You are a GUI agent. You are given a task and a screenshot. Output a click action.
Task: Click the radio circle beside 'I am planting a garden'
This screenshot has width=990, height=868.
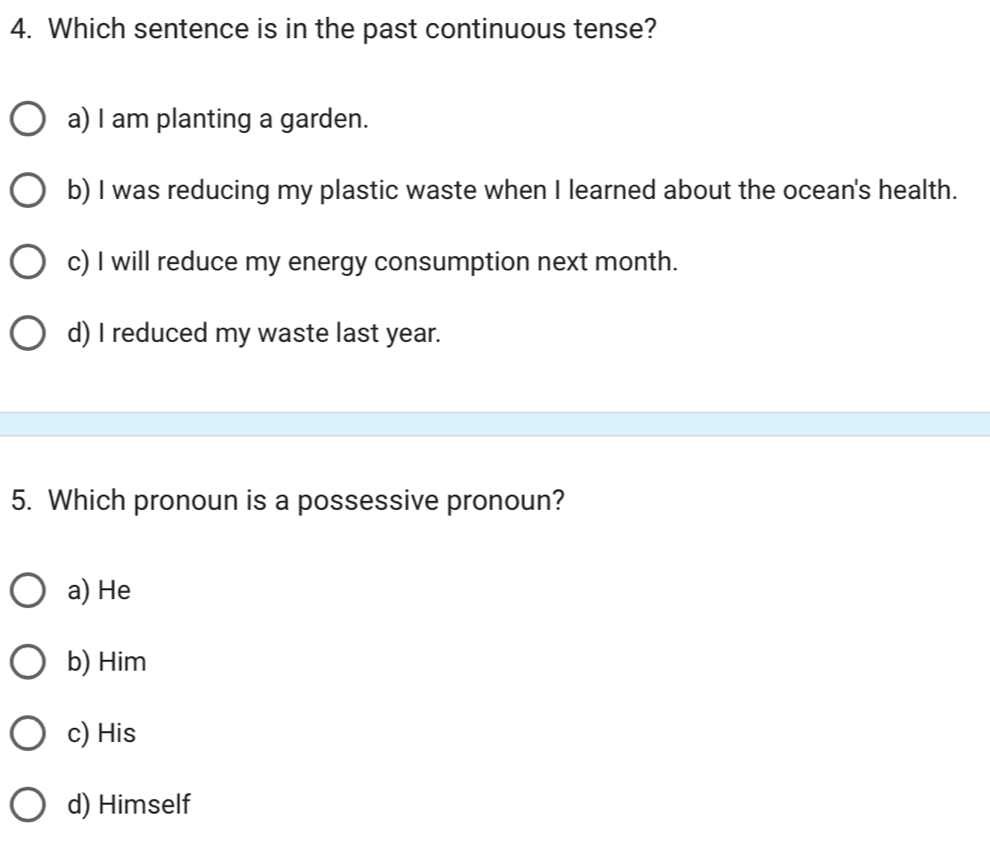click(30, 118)
